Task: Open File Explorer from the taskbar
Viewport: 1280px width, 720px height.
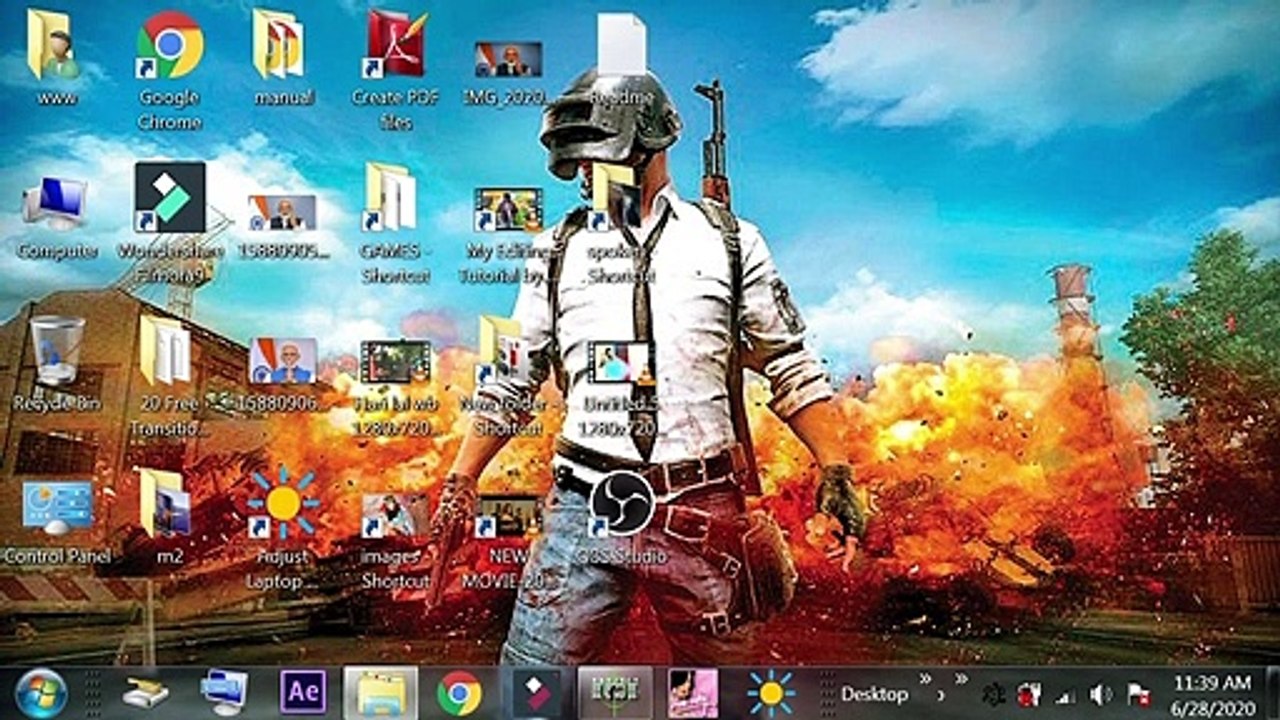Action: 381,693
